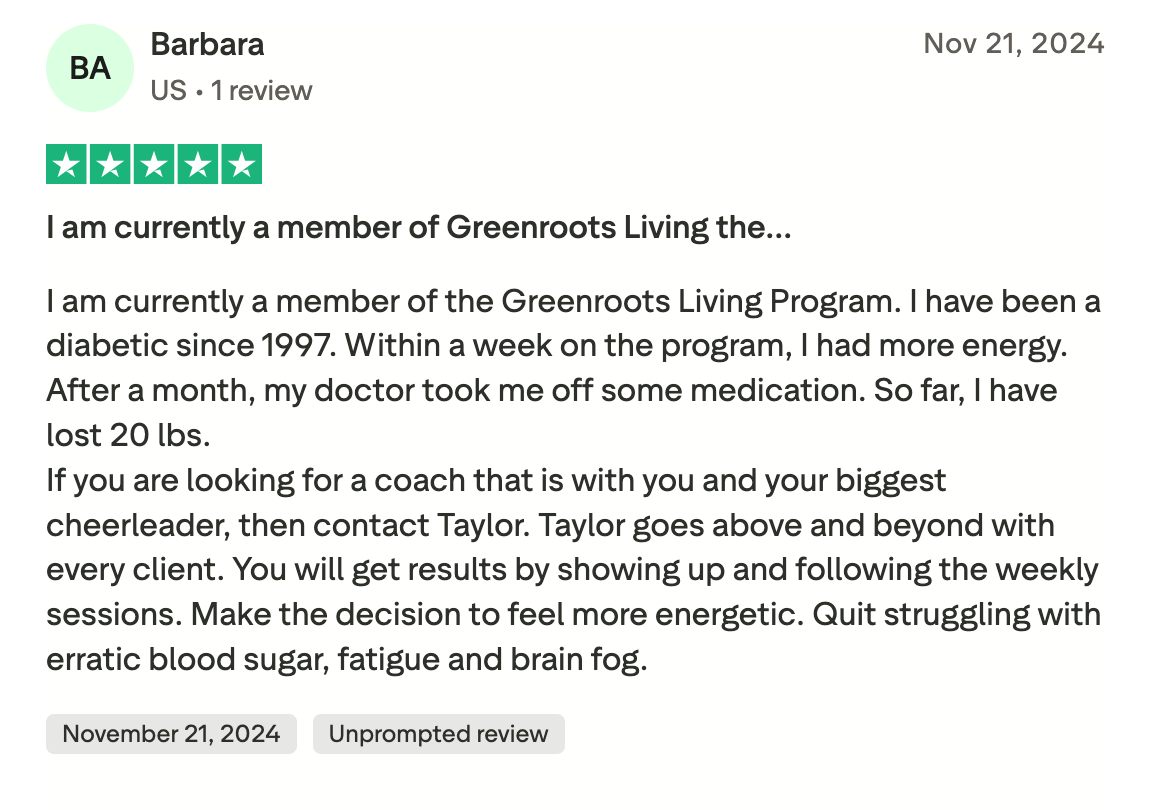Click the 'Quit struggling with' phrase
Viewport: 1172px width, 810px height.
click(957, 615)
